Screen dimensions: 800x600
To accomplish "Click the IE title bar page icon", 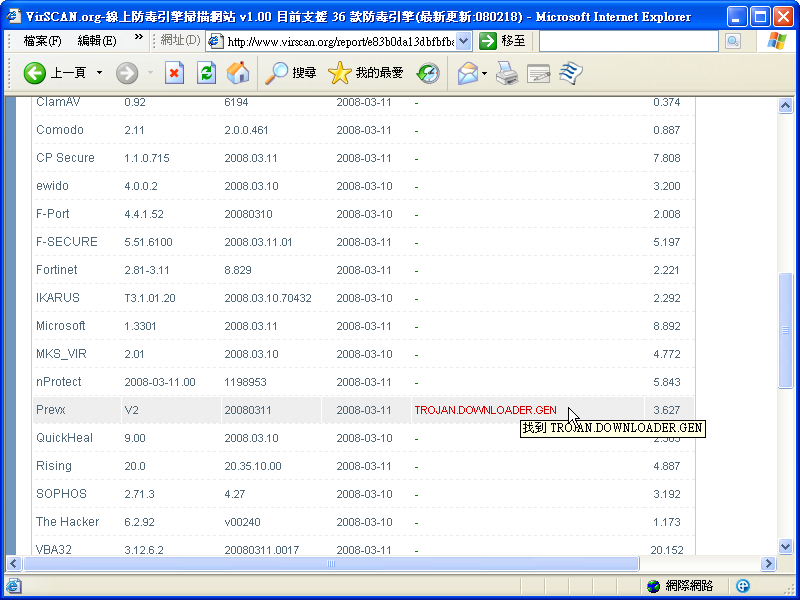I will click(14, 16).
